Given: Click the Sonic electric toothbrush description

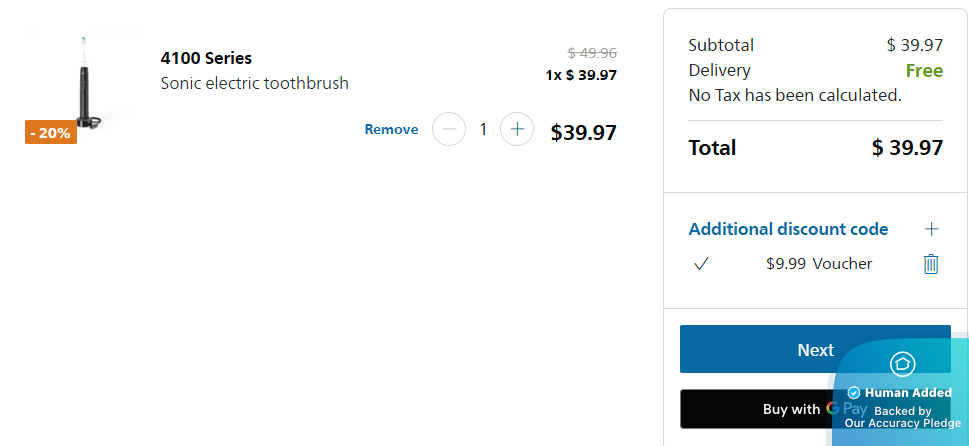Looking at the screenshot, I should [254, 83].
